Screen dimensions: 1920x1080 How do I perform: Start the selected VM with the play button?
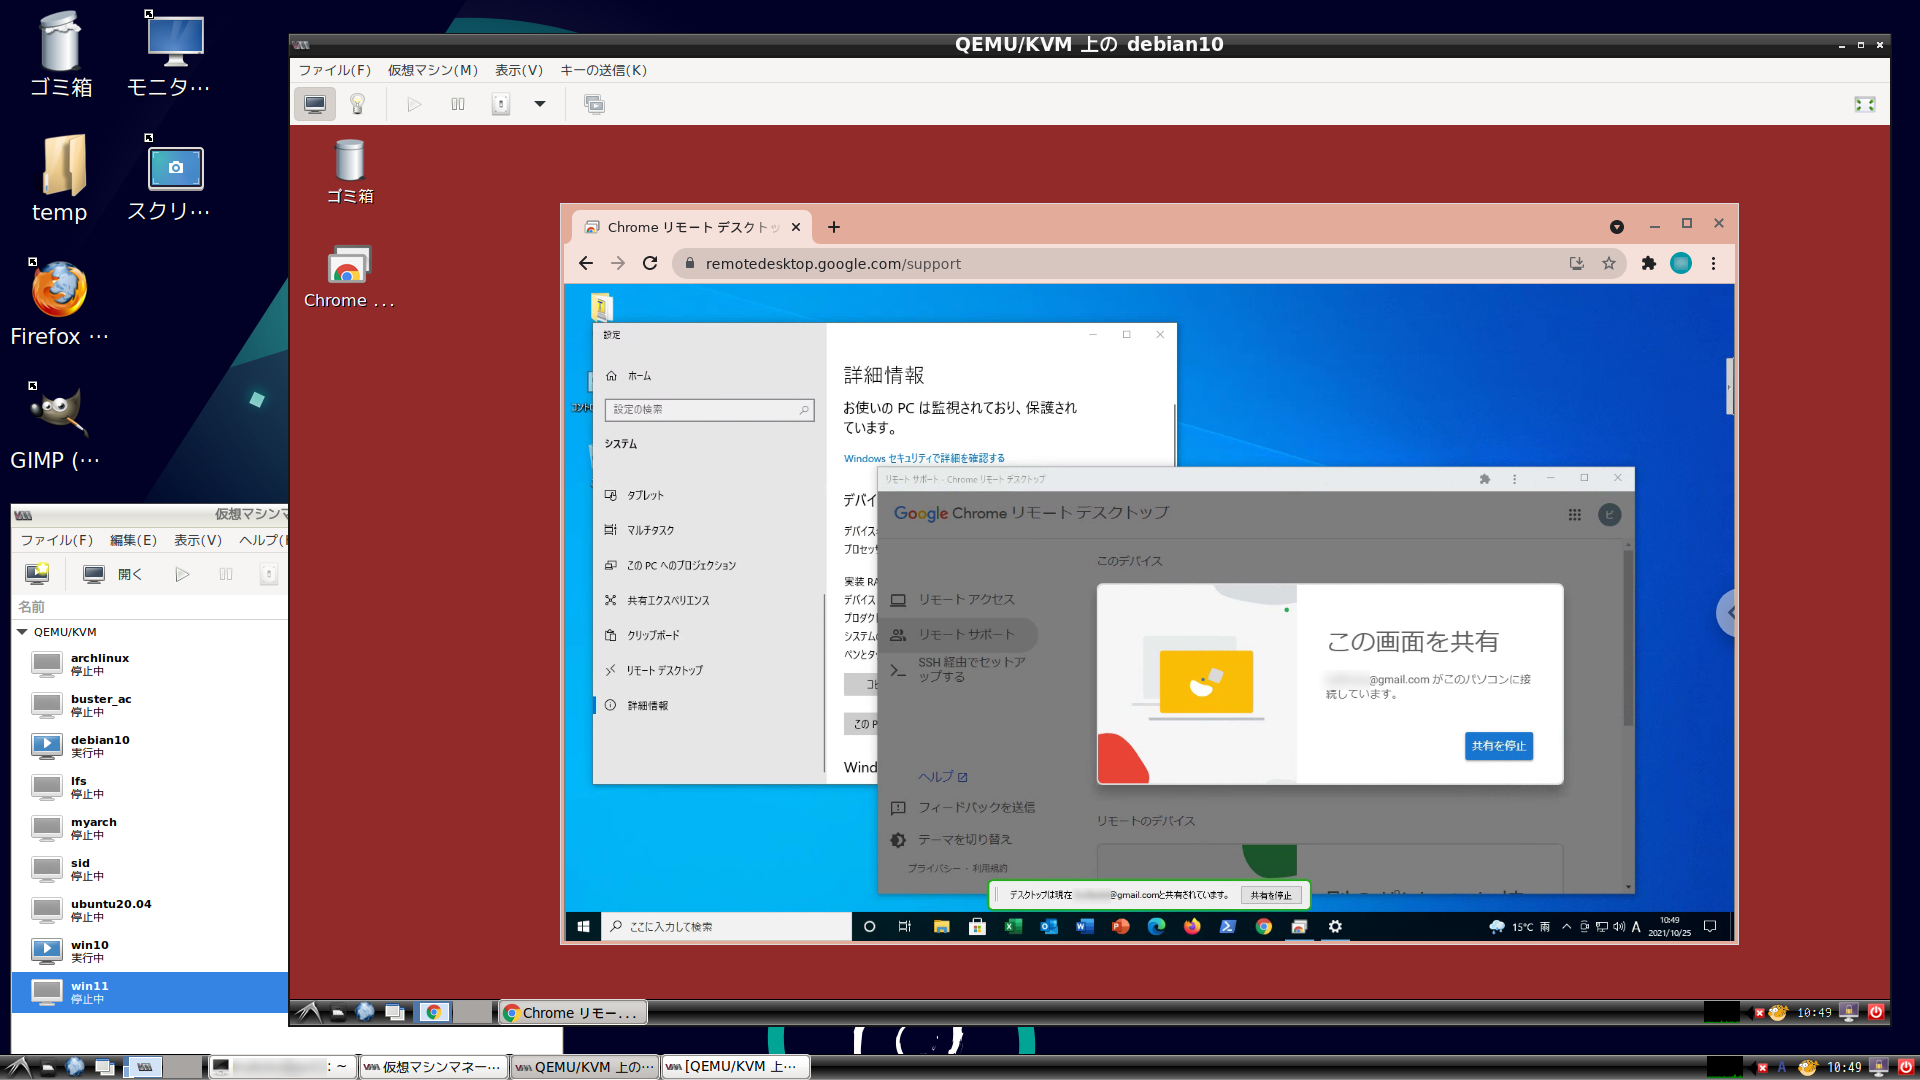[x=182, y=574]
